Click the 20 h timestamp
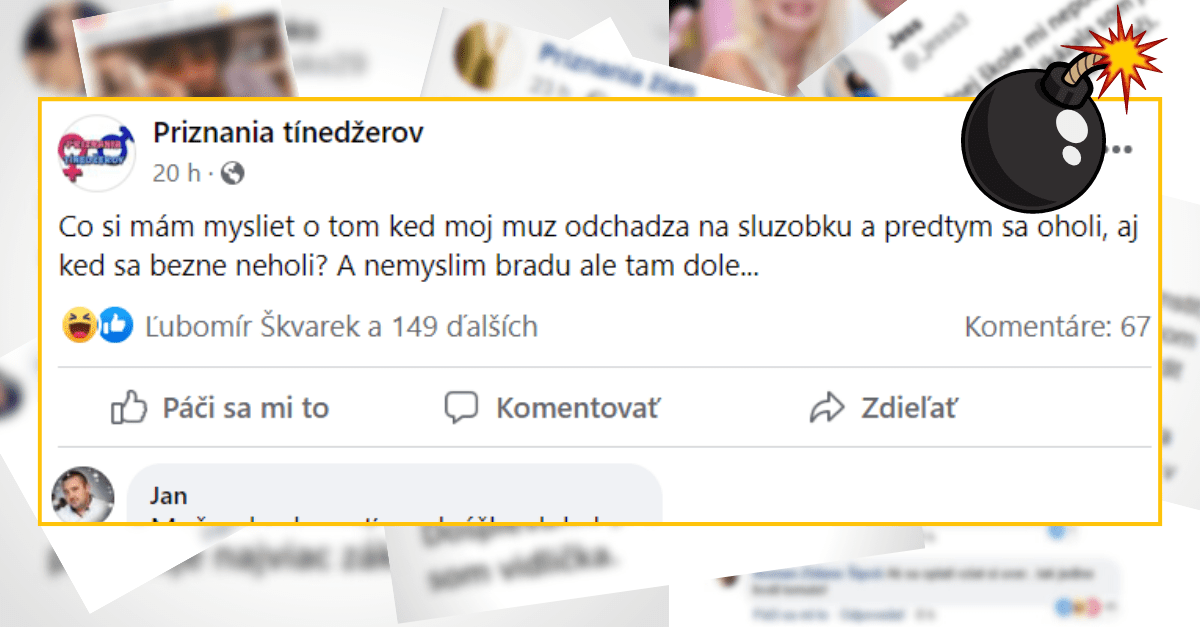Image resolution: width=1200 pixels, height=627 pixels. tap(176, 173)
